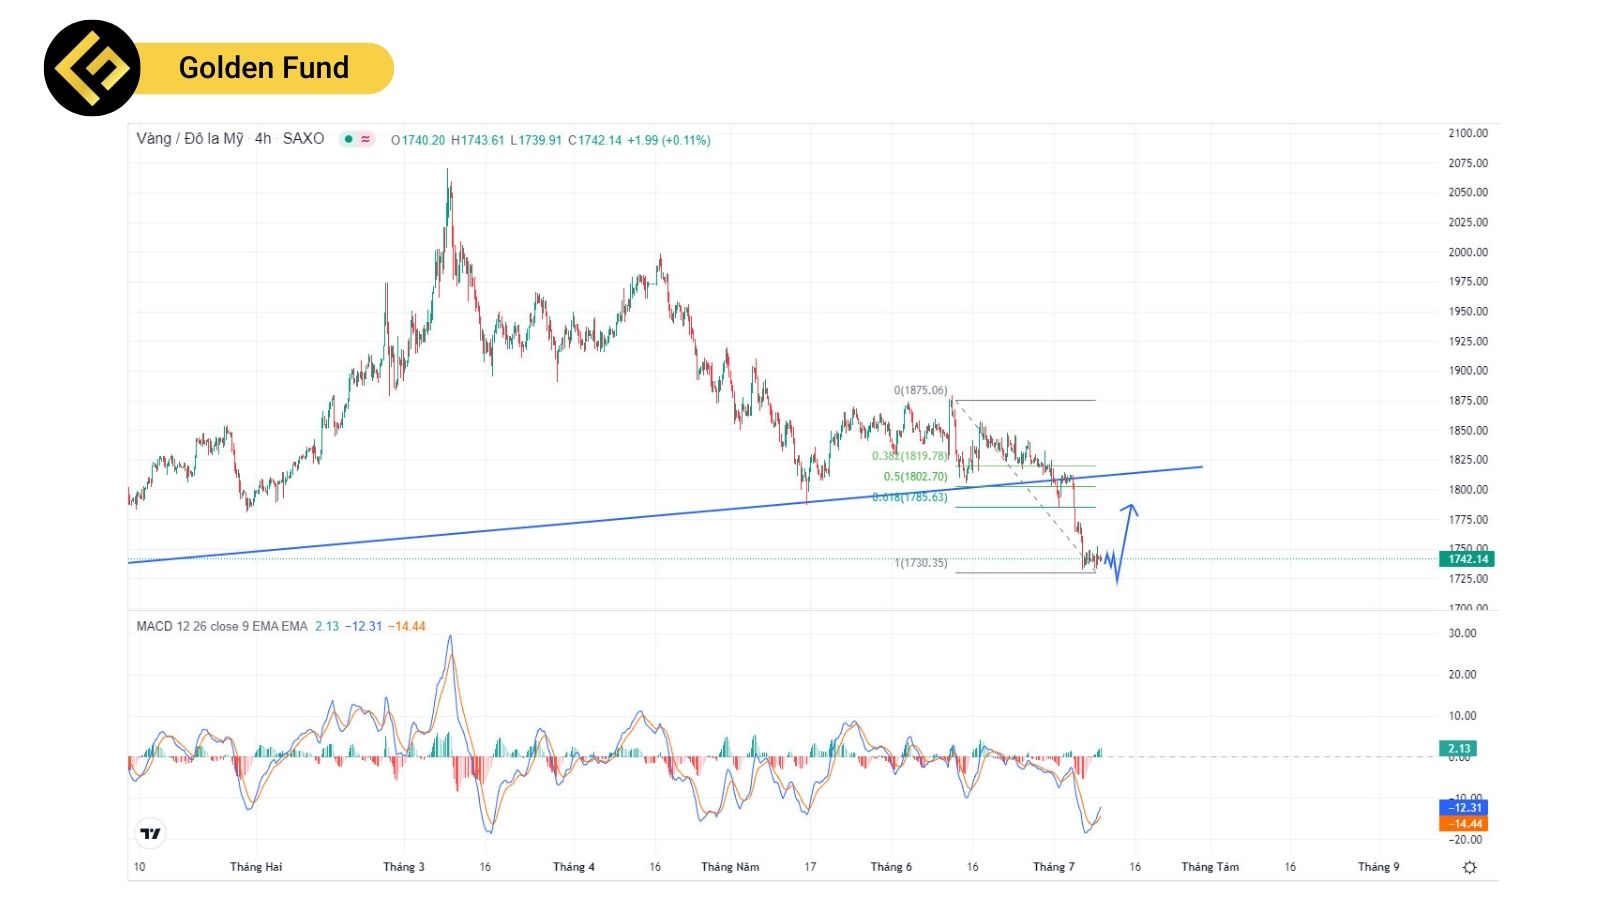This screenshot has width=1600, height=900.
Task: Click MACD legend value −12.31
Action: click(363, 626)
